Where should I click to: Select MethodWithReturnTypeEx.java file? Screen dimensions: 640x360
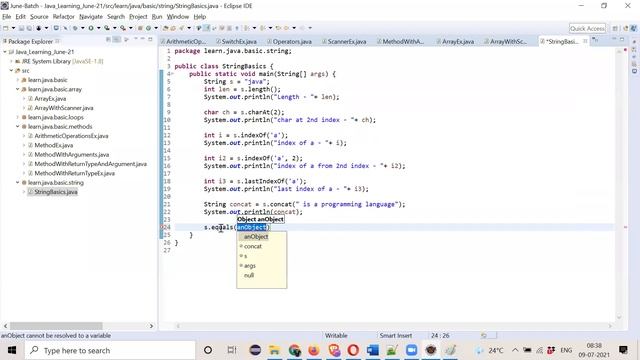click(74, 173)
